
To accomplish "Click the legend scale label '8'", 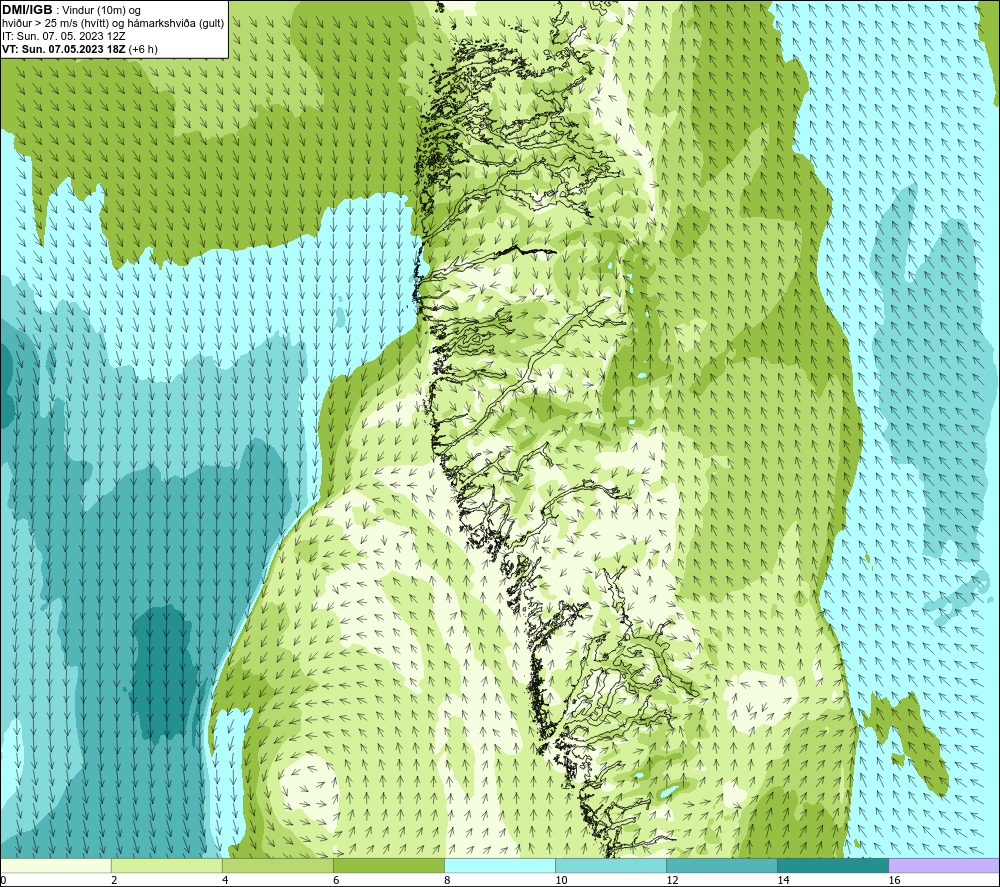I will click(x=447, y=881).
